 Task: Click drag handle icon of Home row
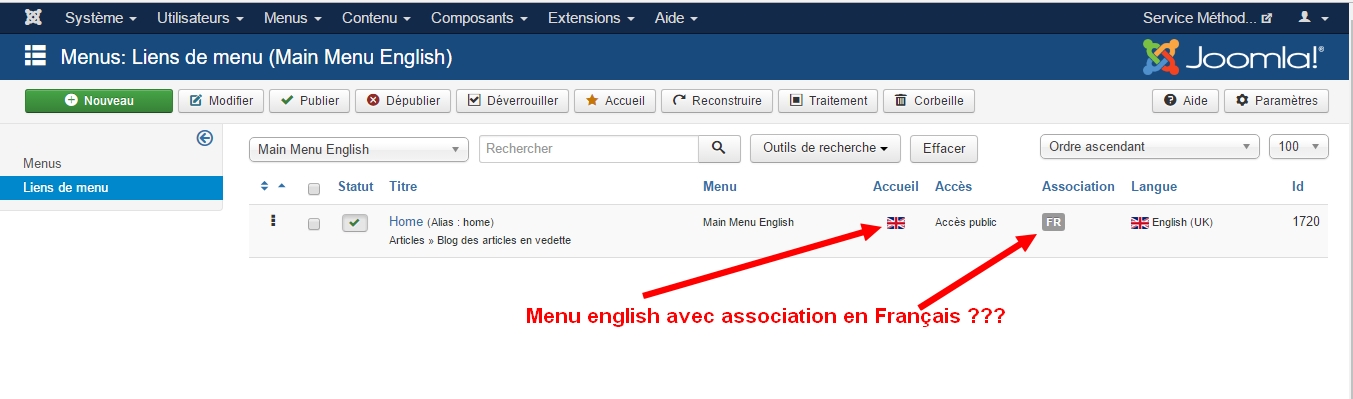point(273,221)
